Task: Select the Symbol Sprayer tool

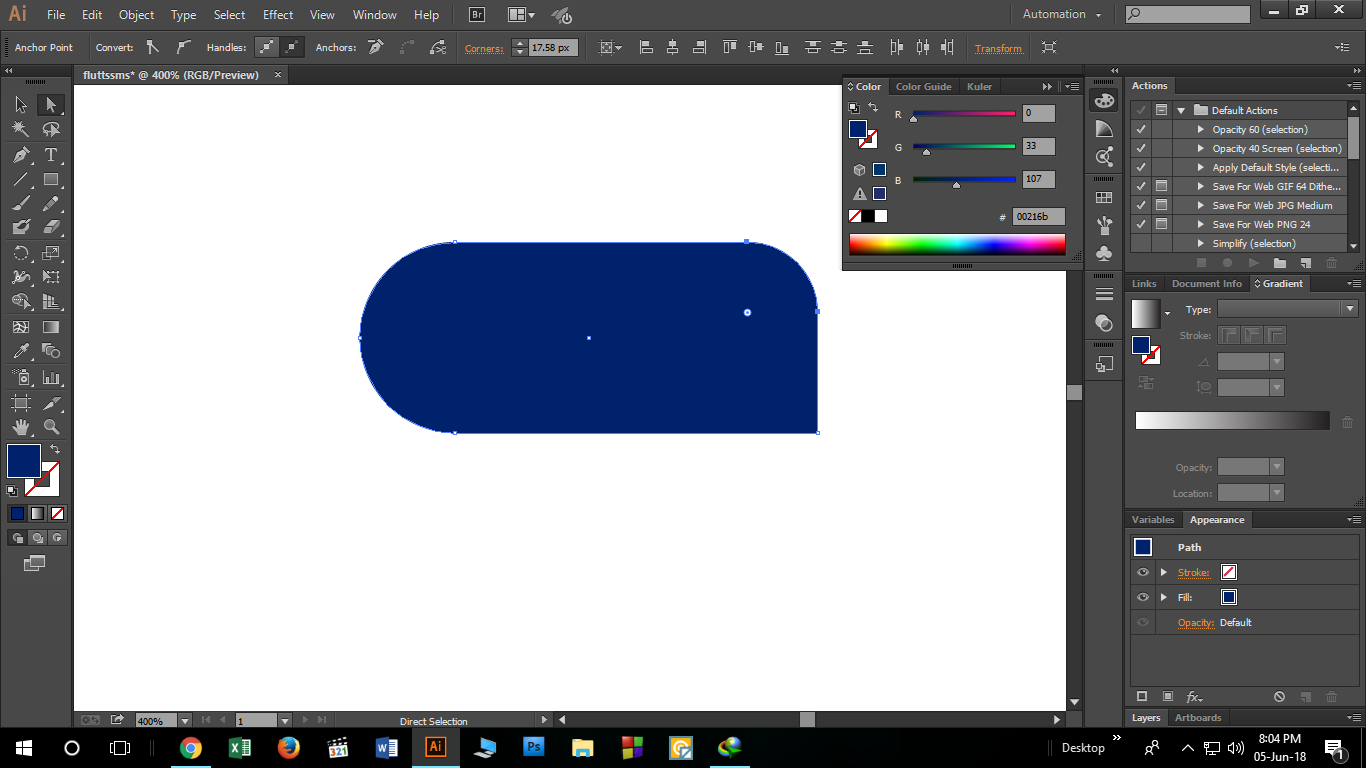Action: 21,378
